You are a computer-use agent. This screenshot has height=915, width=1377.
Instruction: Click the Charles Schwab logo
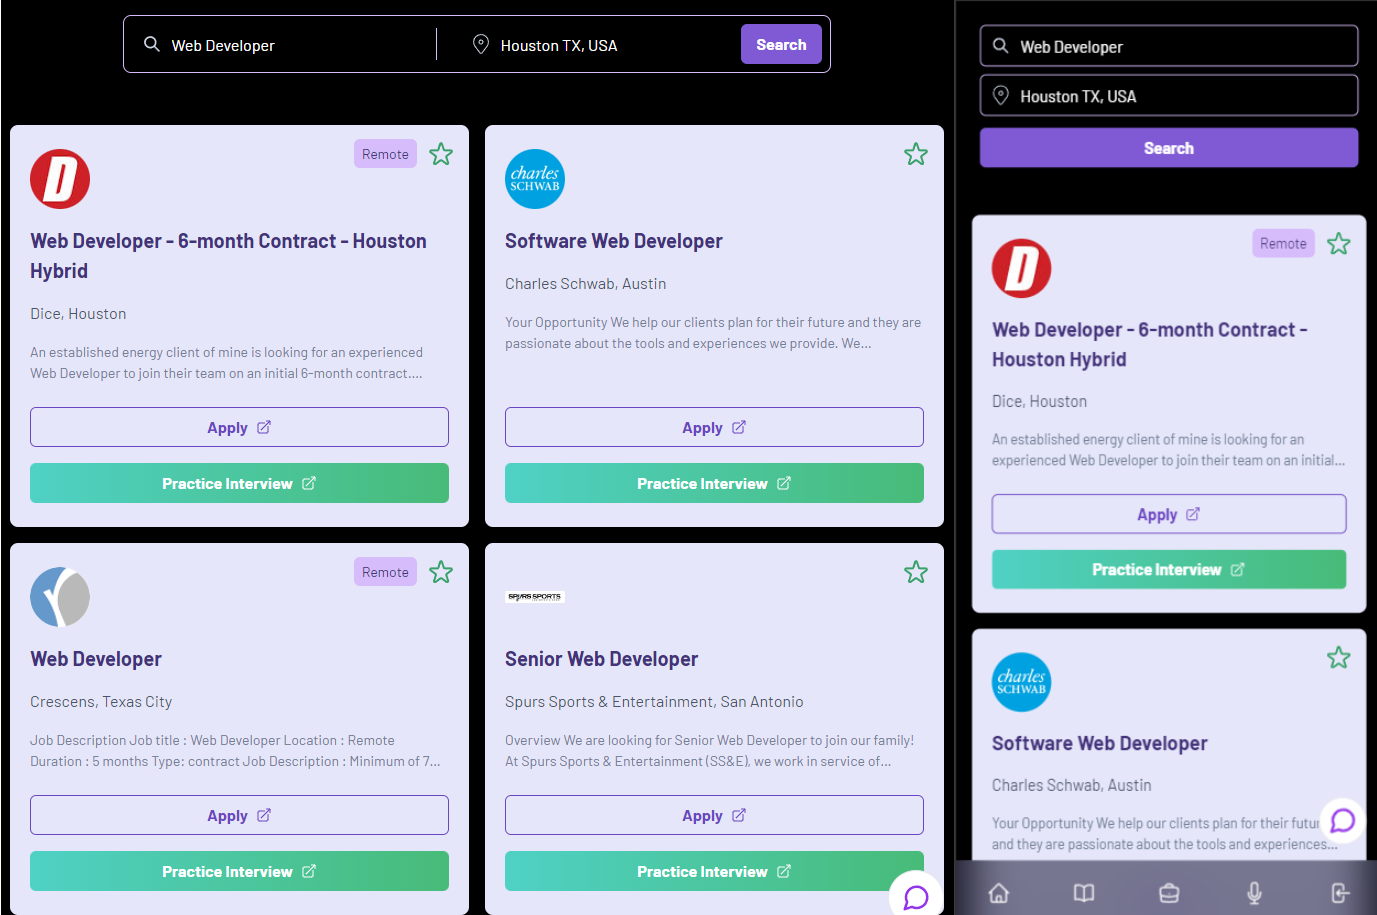(x=535, y=178)
